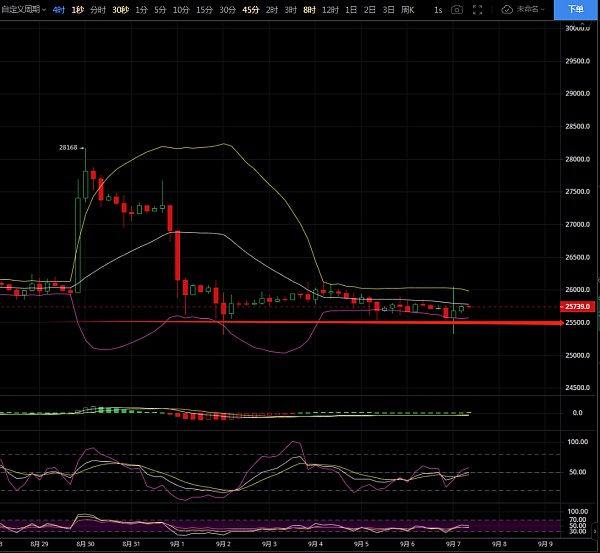The height and width of the screenshot is (553, 600).
Task: Select the 30秒 interval
Action: click(120, 9)
